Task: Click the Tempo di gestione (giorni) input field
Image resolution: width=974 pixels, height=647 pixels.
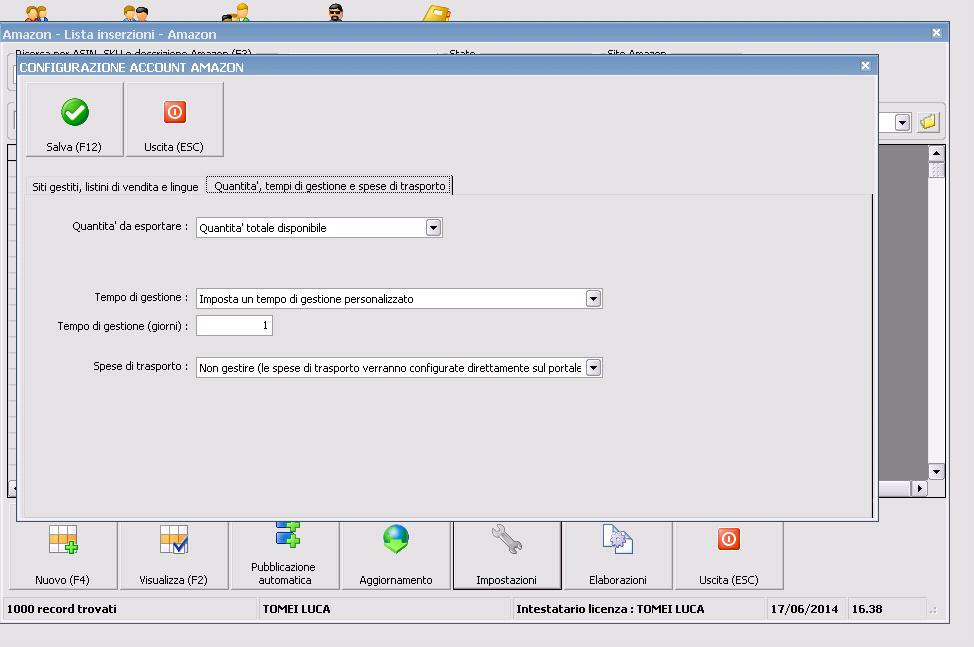Action: pyautogui.click(x=234, y=325)
